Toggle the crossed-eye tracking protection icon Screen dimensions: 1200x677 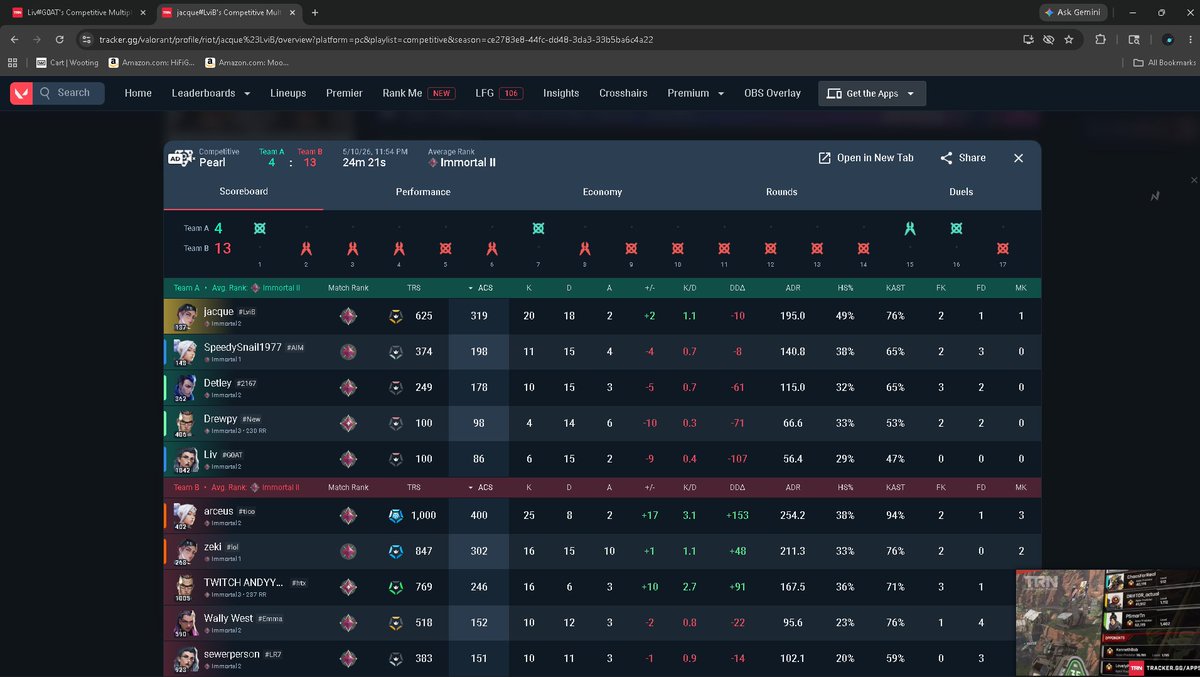(1048, 39)
